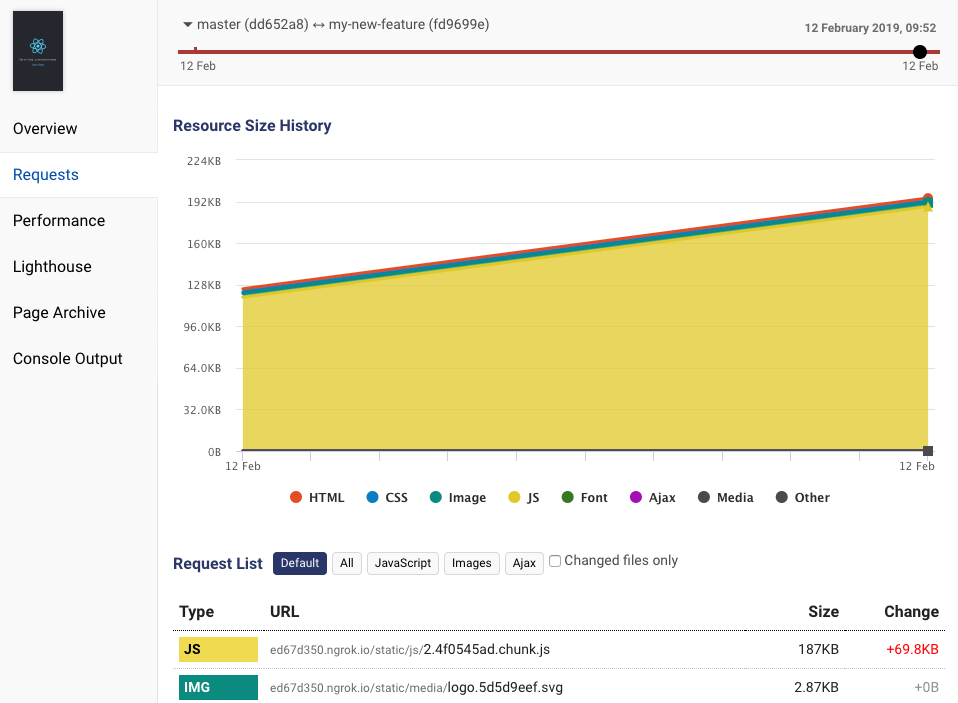Click the Change column header
Screen dimensions: 958x703
click(x=911, y=611)
